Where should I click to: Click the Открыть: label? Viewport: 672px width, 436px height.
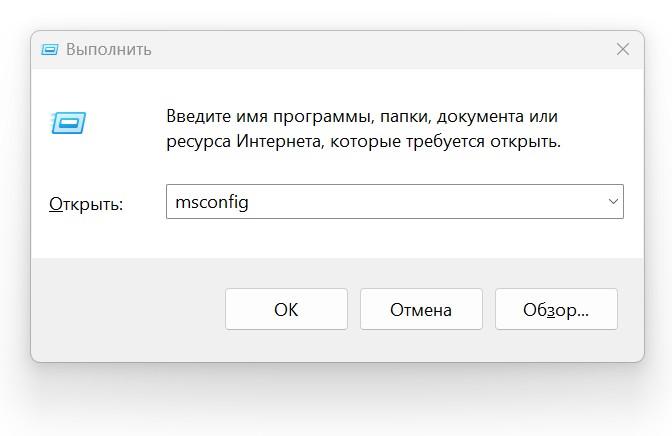pos(86,204)
